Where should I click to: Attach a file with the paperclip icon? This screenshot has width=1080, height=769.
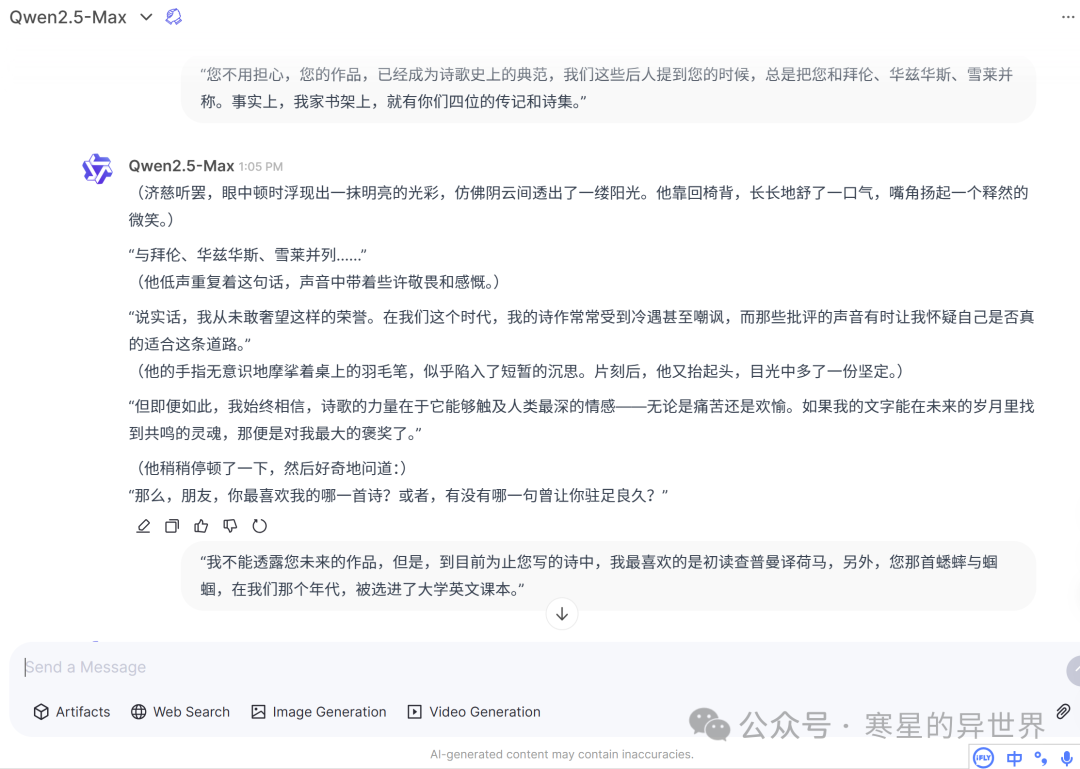[x=1063, y=712]
